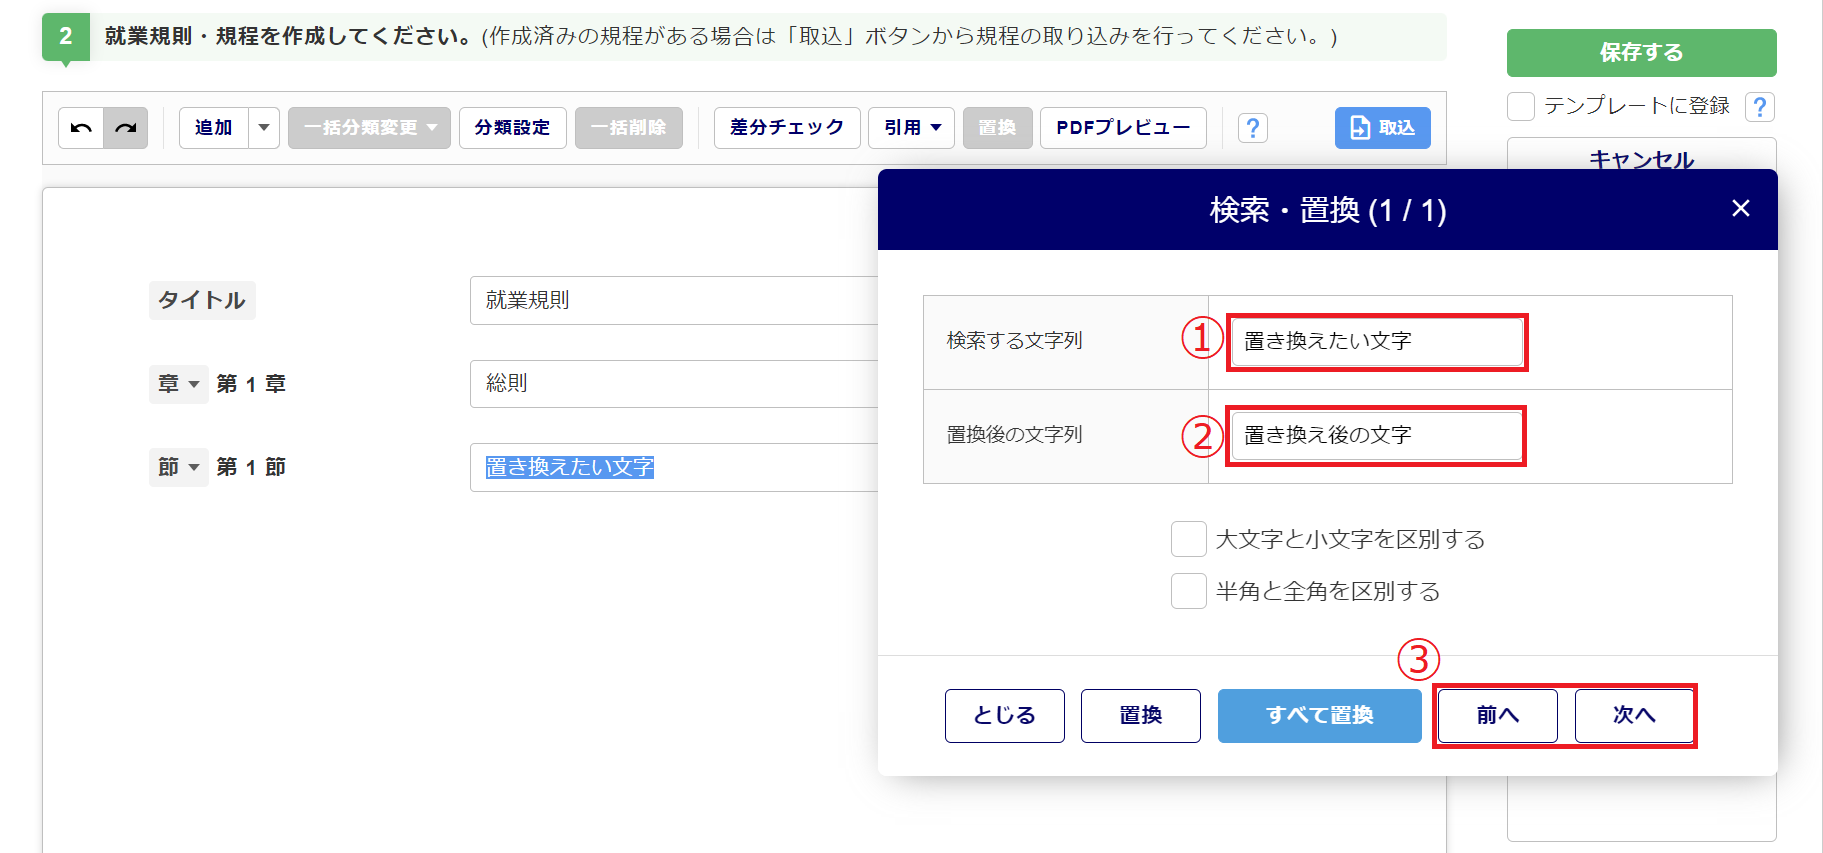This screenshot has height=853, width=1823.
Task: Click the redo arrow icon
Action: (126, 128)
